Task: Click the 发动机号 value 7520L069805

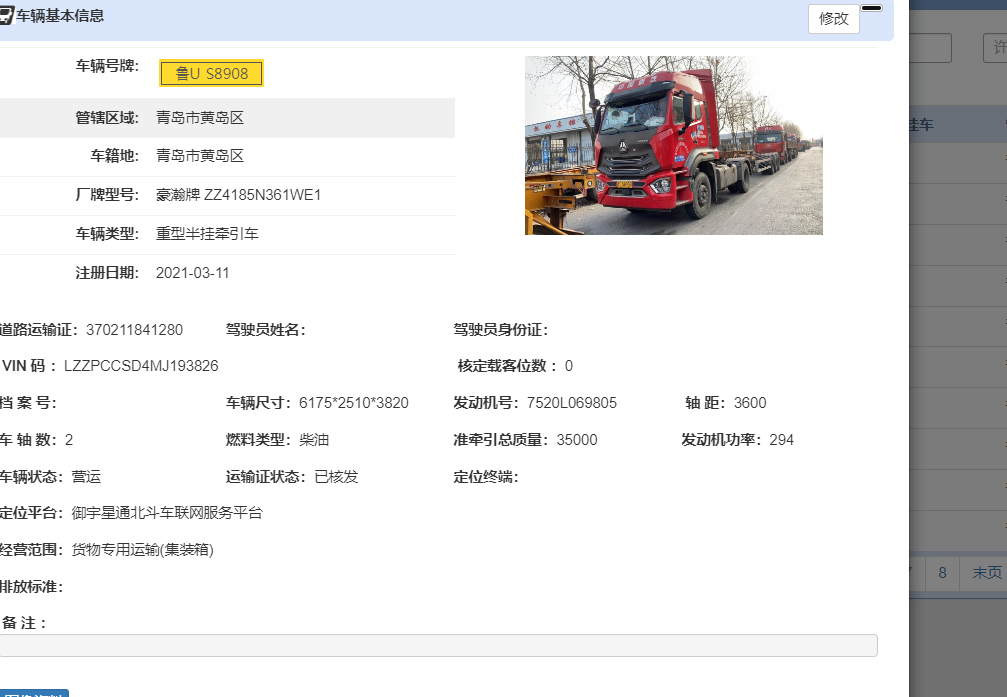Action: (x=572, y=403)
